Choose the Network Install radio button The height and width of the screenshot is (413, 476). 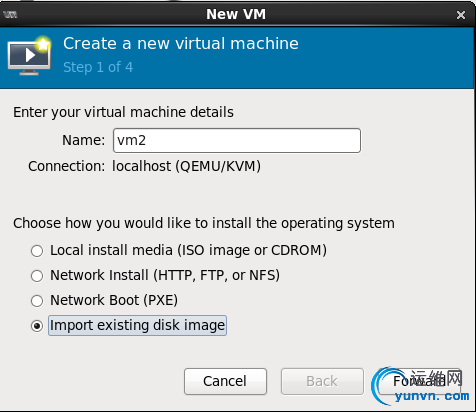point(37,276)
